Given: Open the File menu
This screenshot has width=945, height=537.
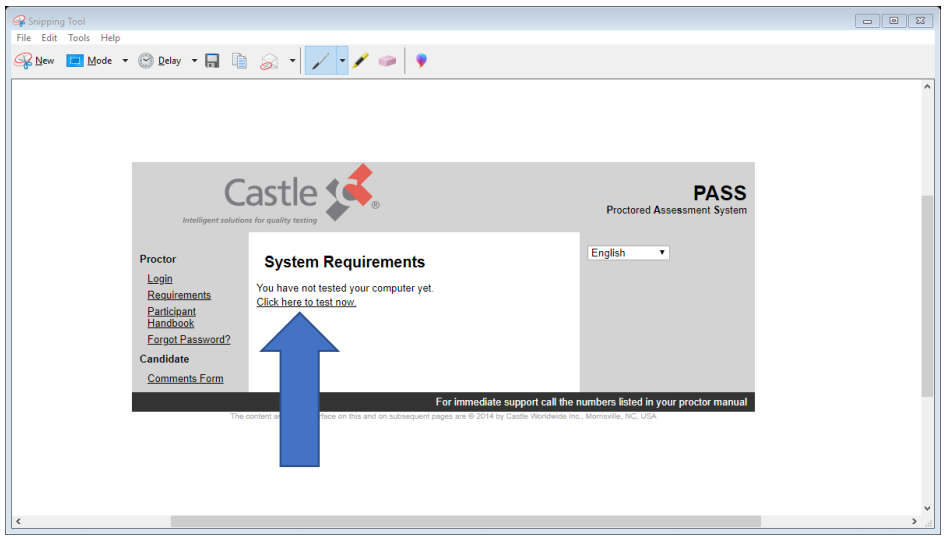Looking at the screenshot, I should pos(24,37).
